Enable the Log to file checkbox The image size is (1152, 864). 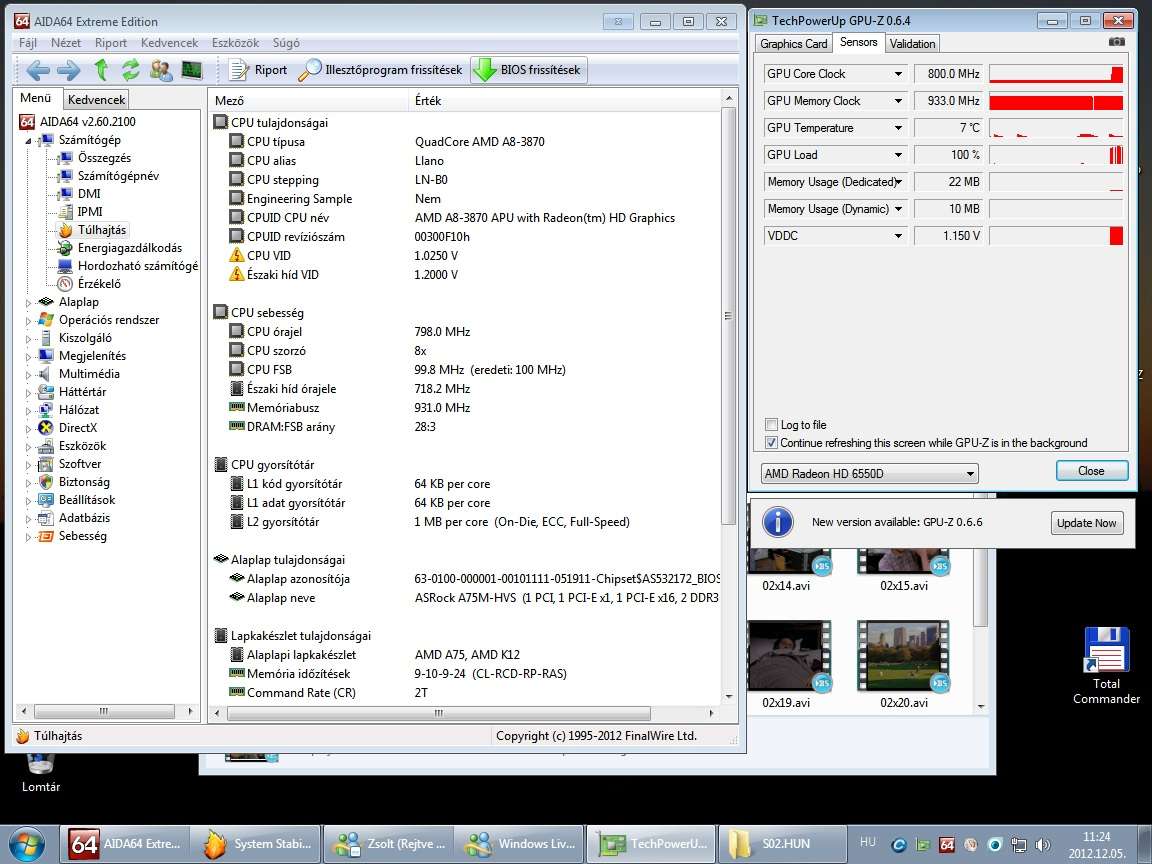coord(771,425)
